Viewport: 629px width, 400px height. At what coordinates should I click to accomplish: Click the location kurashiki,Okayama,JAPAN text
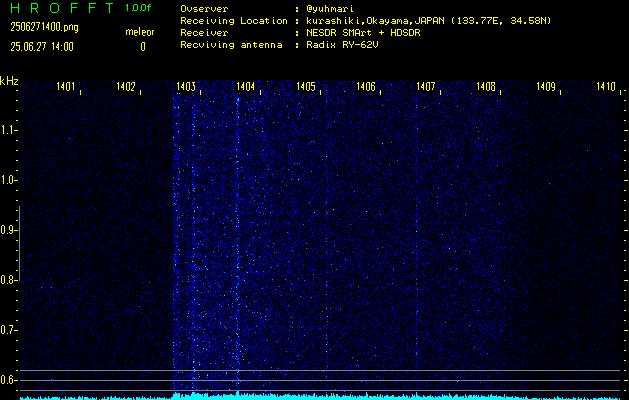coord(376,21)
